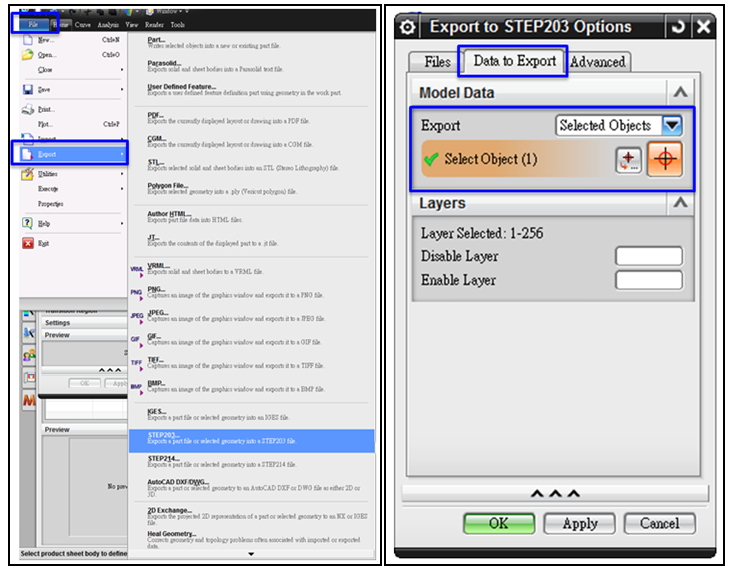Image resolution: width=732 pixels, height=572 pixels.
Task: Click the gear icon in dialog title
Action: [408, 27]
